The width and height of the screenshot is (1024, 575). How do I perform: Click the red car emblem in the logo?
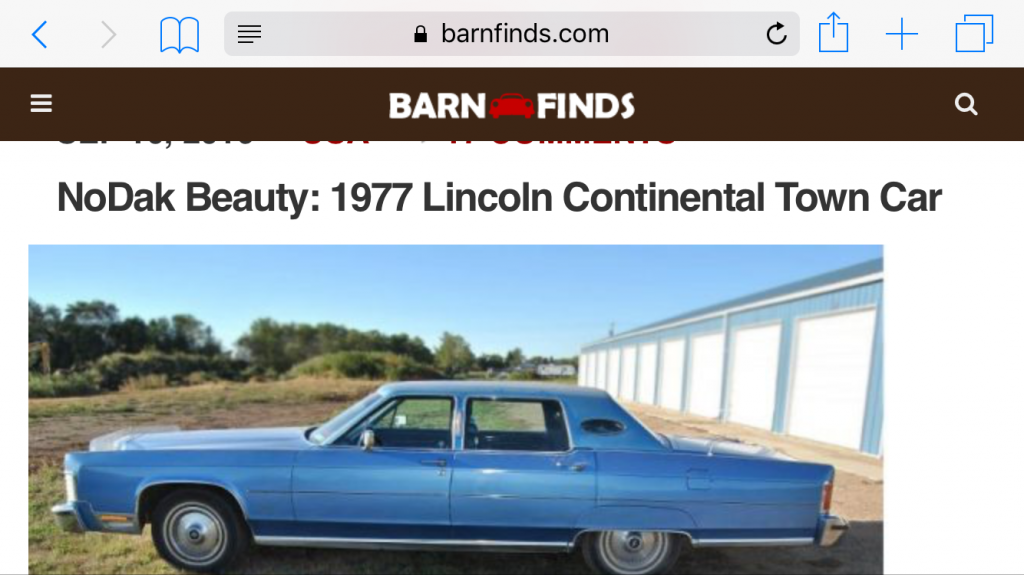[x=511, y=106]
